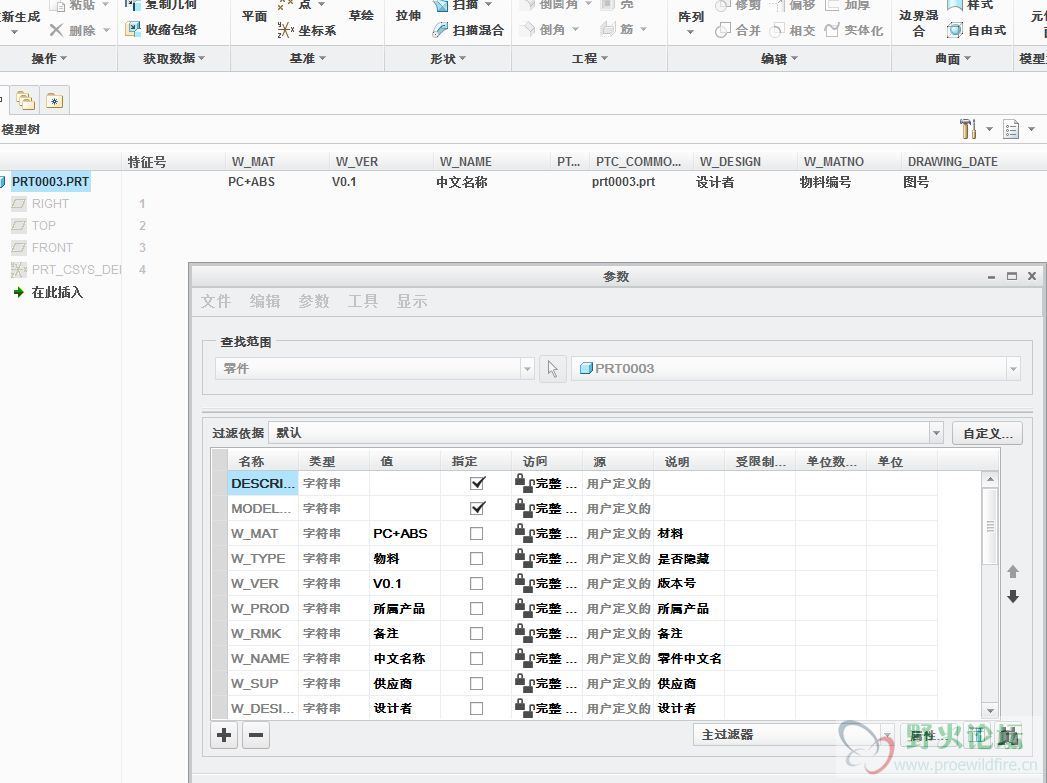Viewport: 1047px width, 783px height.
Task: Check the Designate box for W_NAME
Action: point(476,658)
